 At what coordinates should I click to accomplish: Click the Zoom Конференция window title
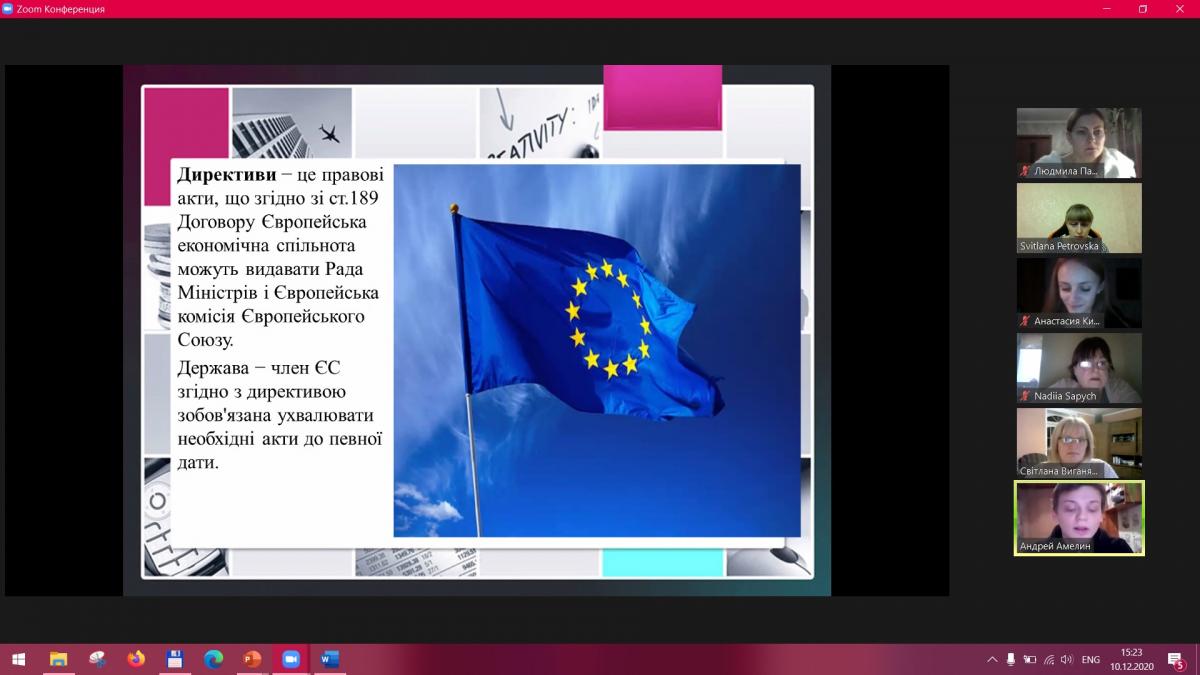61,9
